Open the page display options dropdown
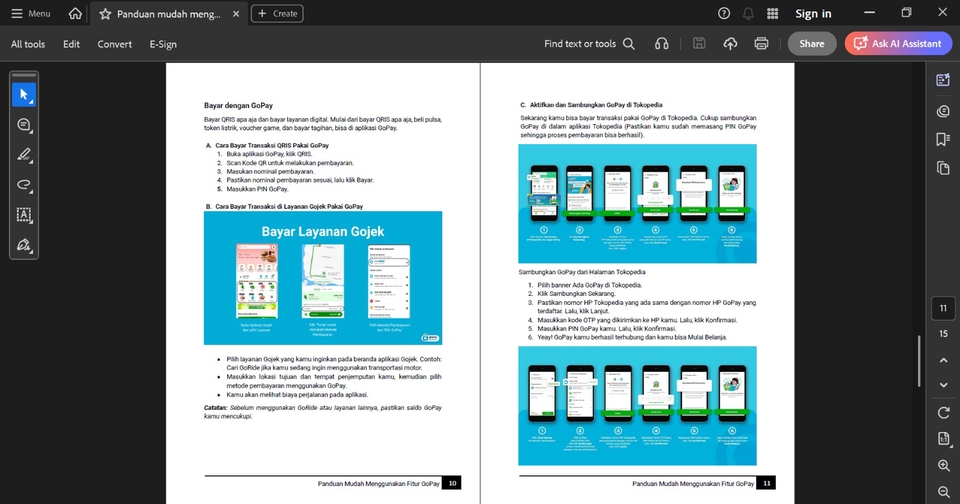 pyautogui.click(x=943, y=439)
